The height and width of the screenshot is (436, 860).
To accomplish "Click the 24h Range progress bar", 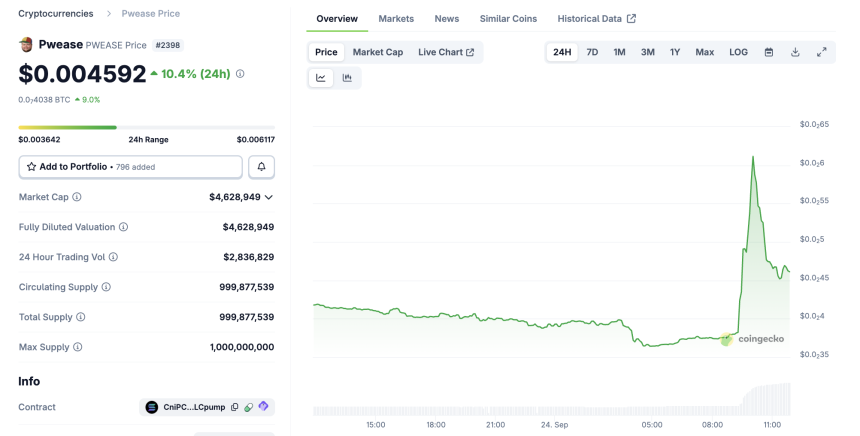I will (146, 127).
